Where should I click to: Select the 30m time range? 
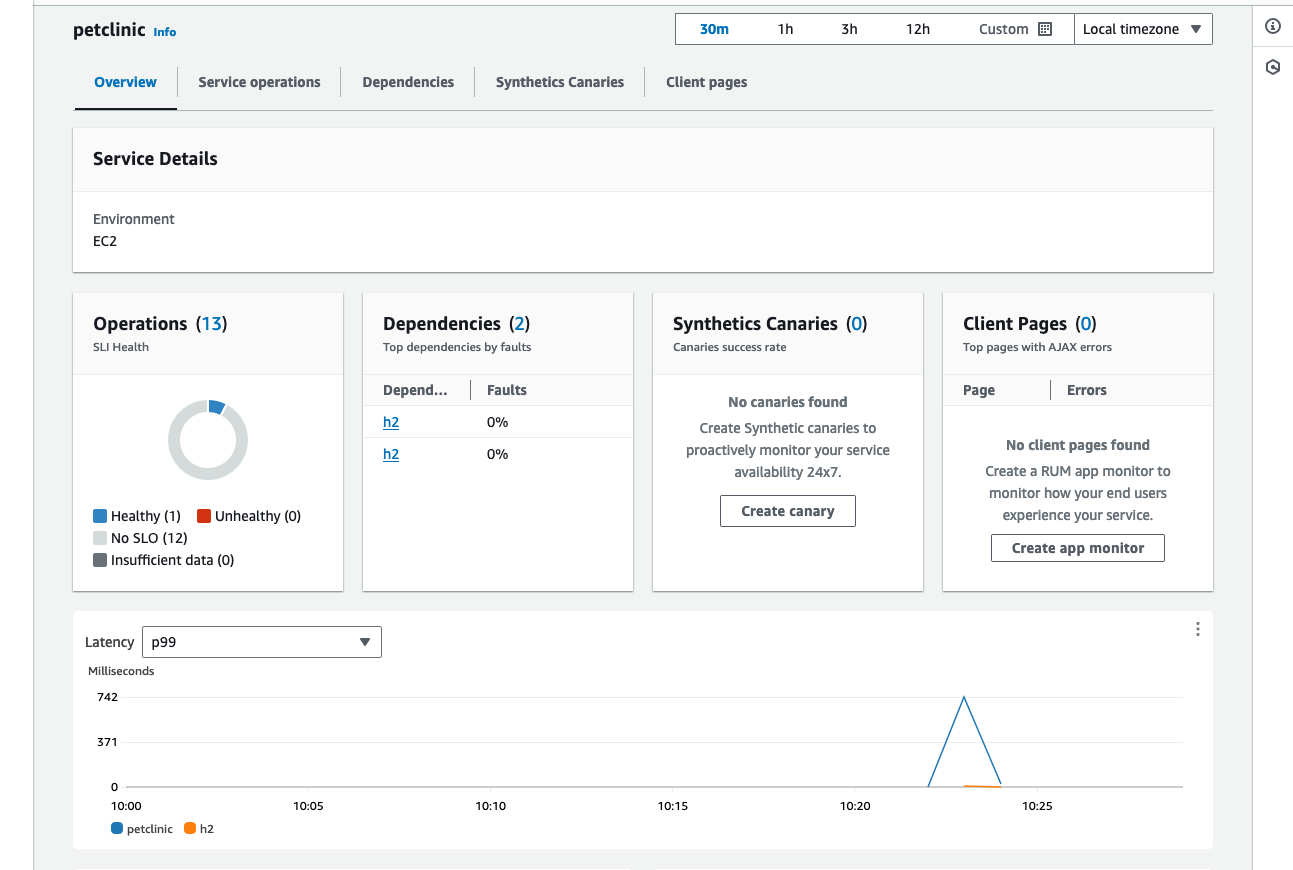(x=714, y=28)
